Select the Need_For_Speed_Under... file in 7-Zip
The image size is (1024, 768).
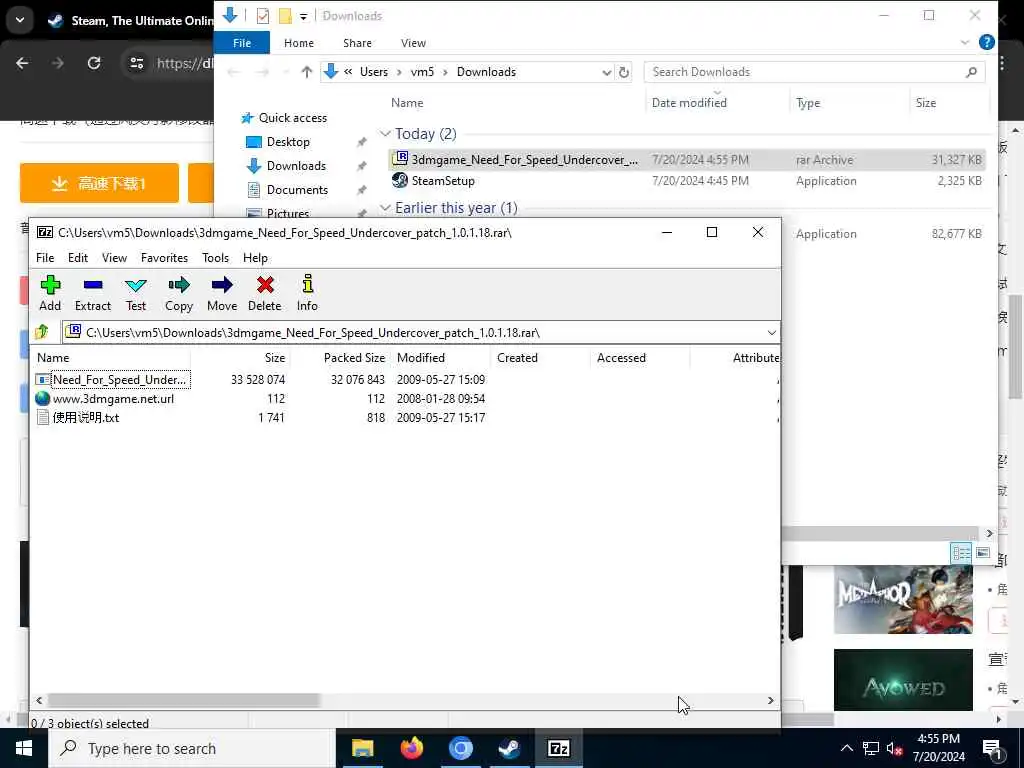tap(112, 379)
